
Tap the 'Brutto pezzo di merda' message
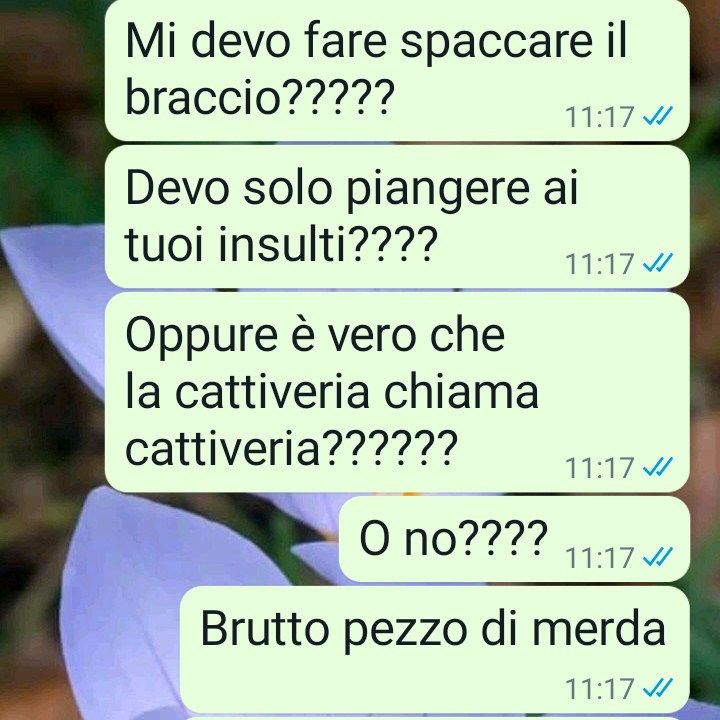[x=435, y=649]
